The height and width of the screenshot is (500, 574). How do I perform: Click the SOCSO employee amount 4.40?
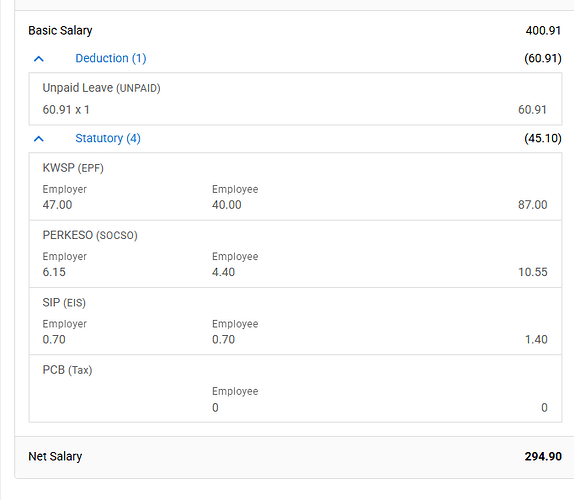(x=223, y=272)
